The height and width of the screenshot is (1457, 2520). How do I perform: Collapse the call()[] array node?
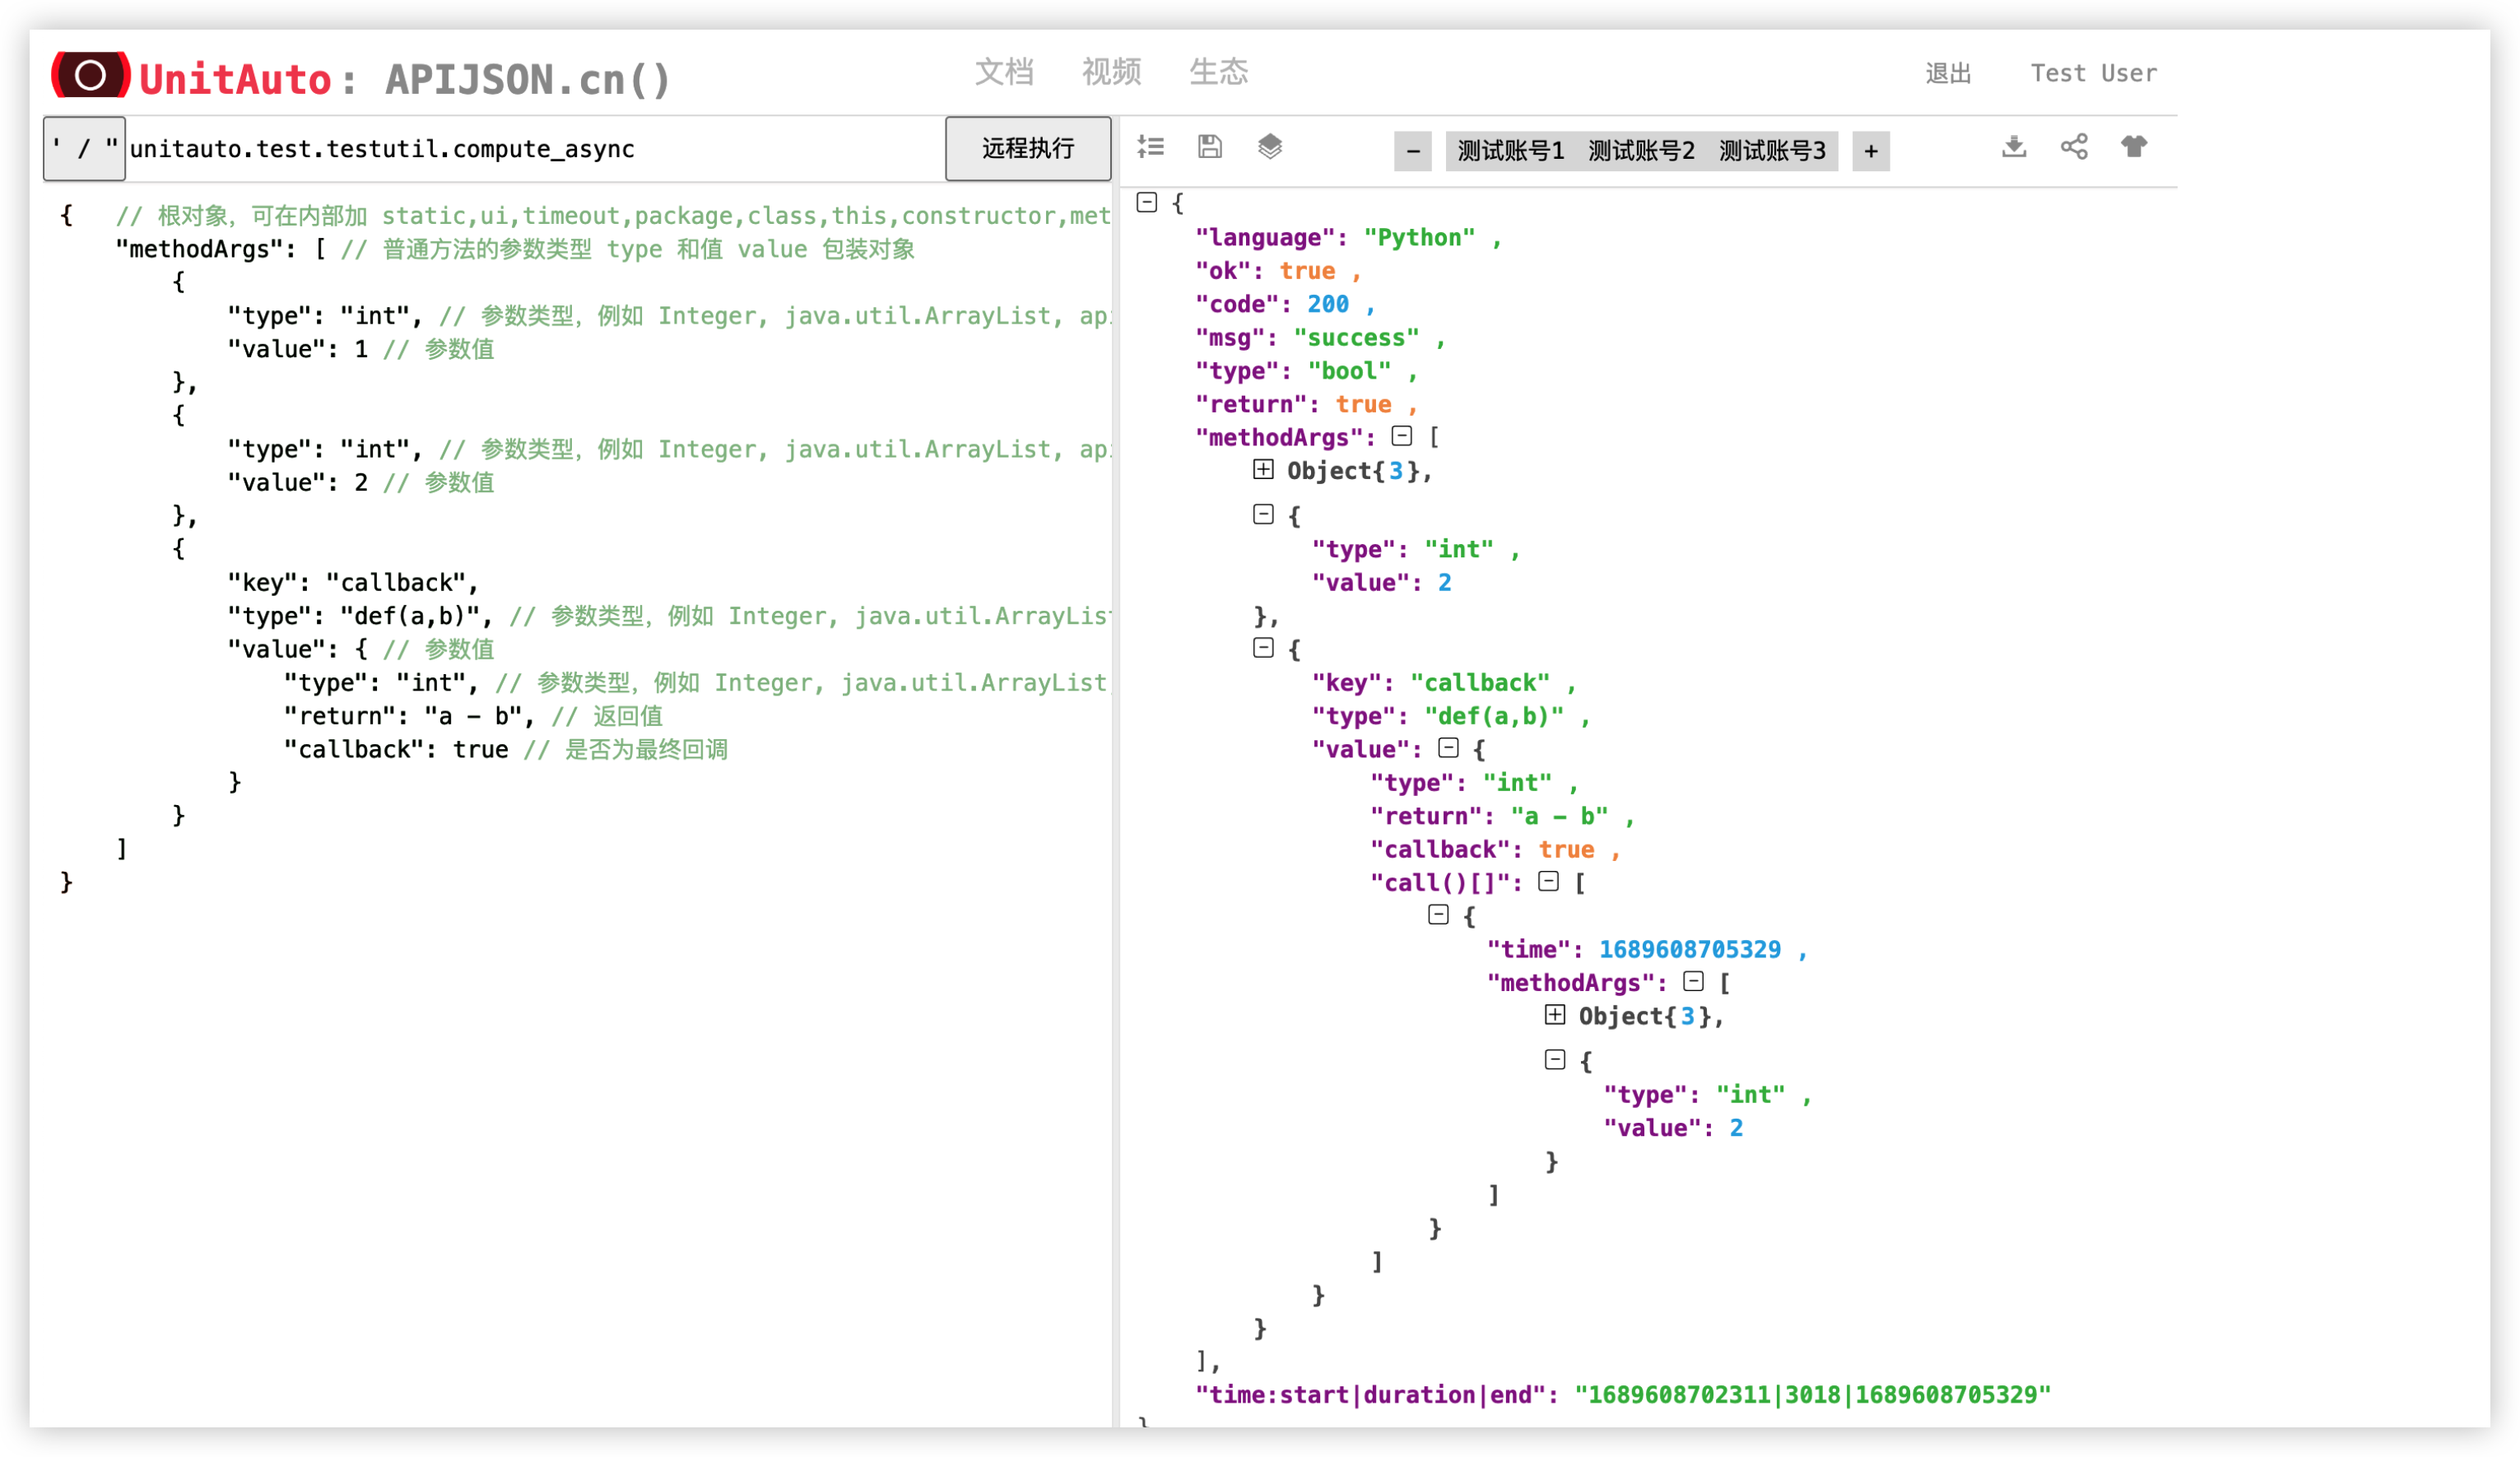tap(1549, 881)
